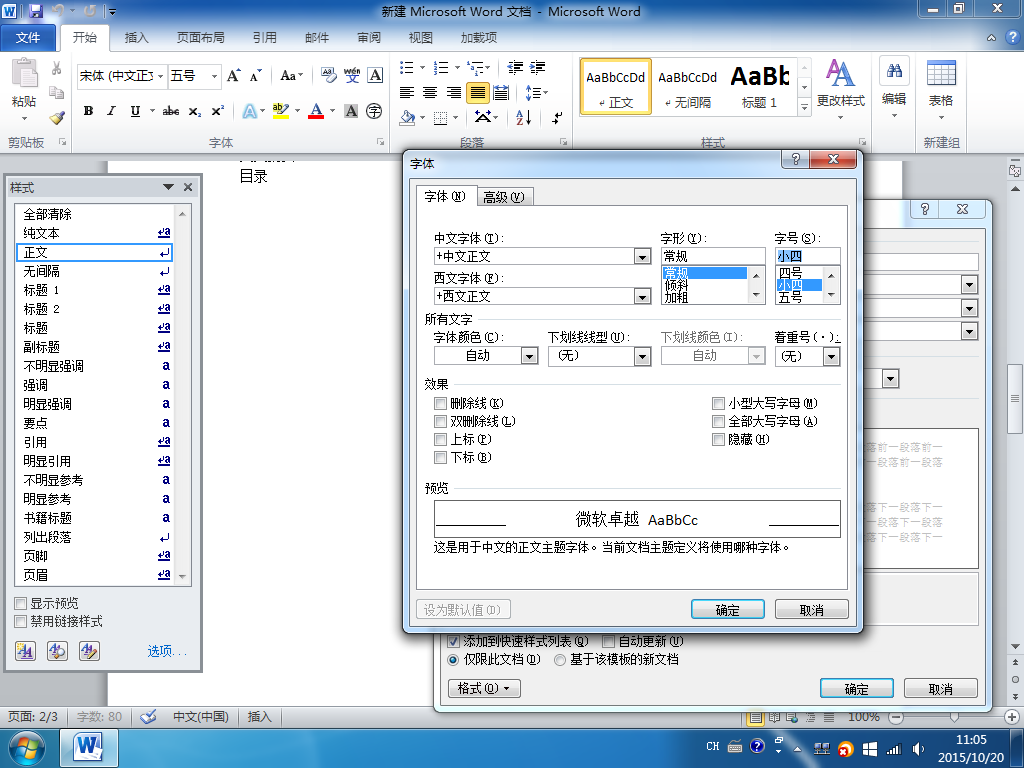Click the Windows Start button
1024x768 pixels.
[x=26, y=748]
